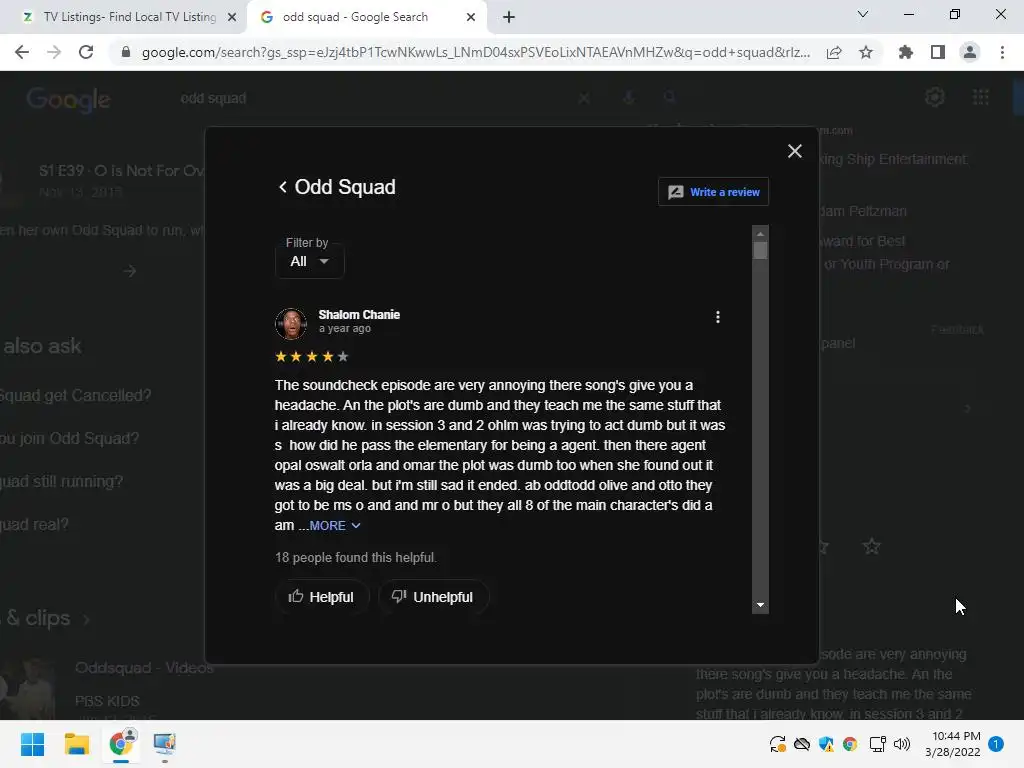Toggle the browser side panel
Image resolution: width=1024 pixels, height=768 pixels.
(x=938, y=52)
